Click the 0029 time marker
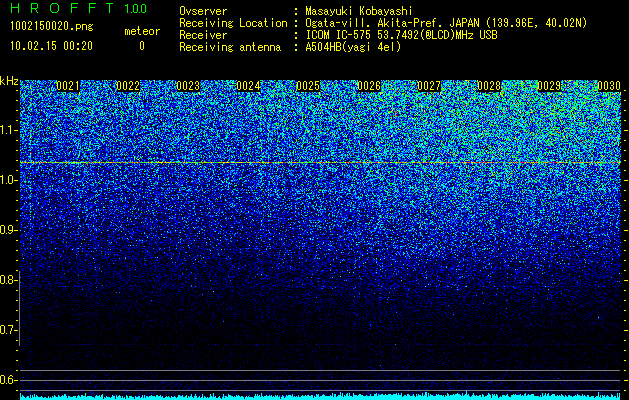Viewport: 629px width, 400px height. pyautogui.click(x=549, y=86)
